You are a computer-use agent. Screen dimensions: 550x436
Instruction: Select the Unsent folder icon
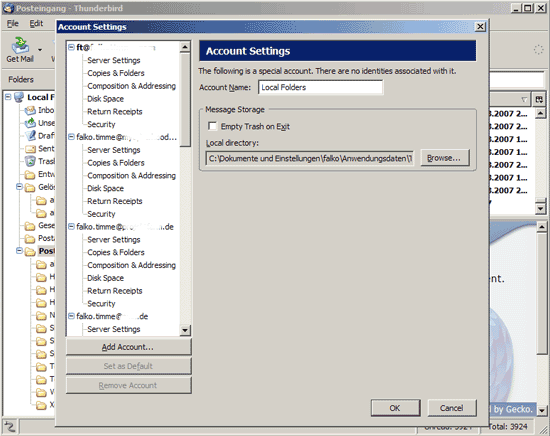pos(30,123)
